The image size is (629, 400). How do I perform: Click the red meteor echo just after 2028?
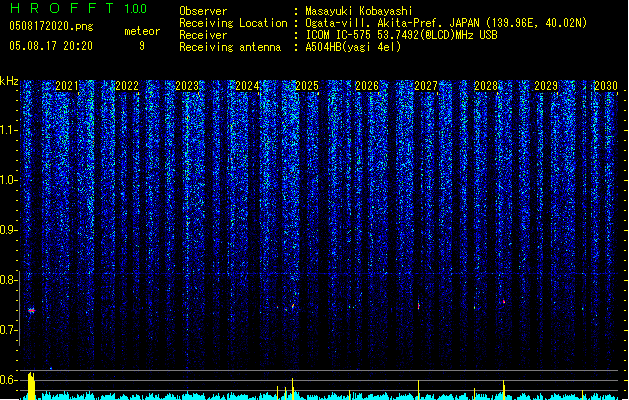tap(504, 301)
